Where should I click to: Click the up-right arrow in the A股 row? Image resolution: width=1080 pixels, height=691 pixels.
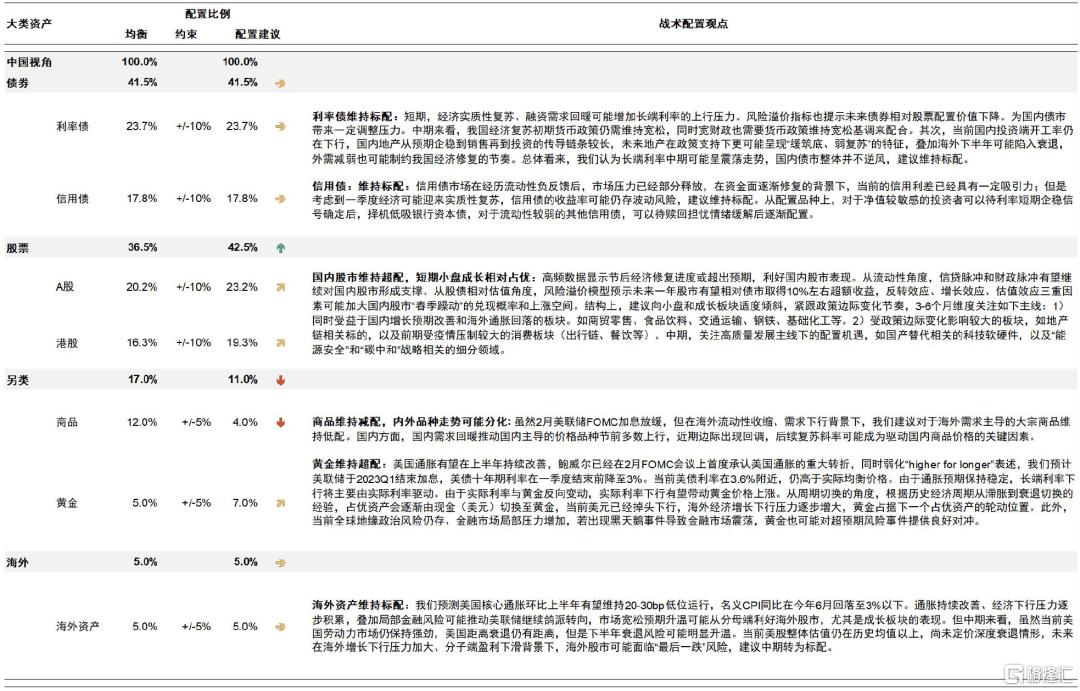tap(280, 287)
